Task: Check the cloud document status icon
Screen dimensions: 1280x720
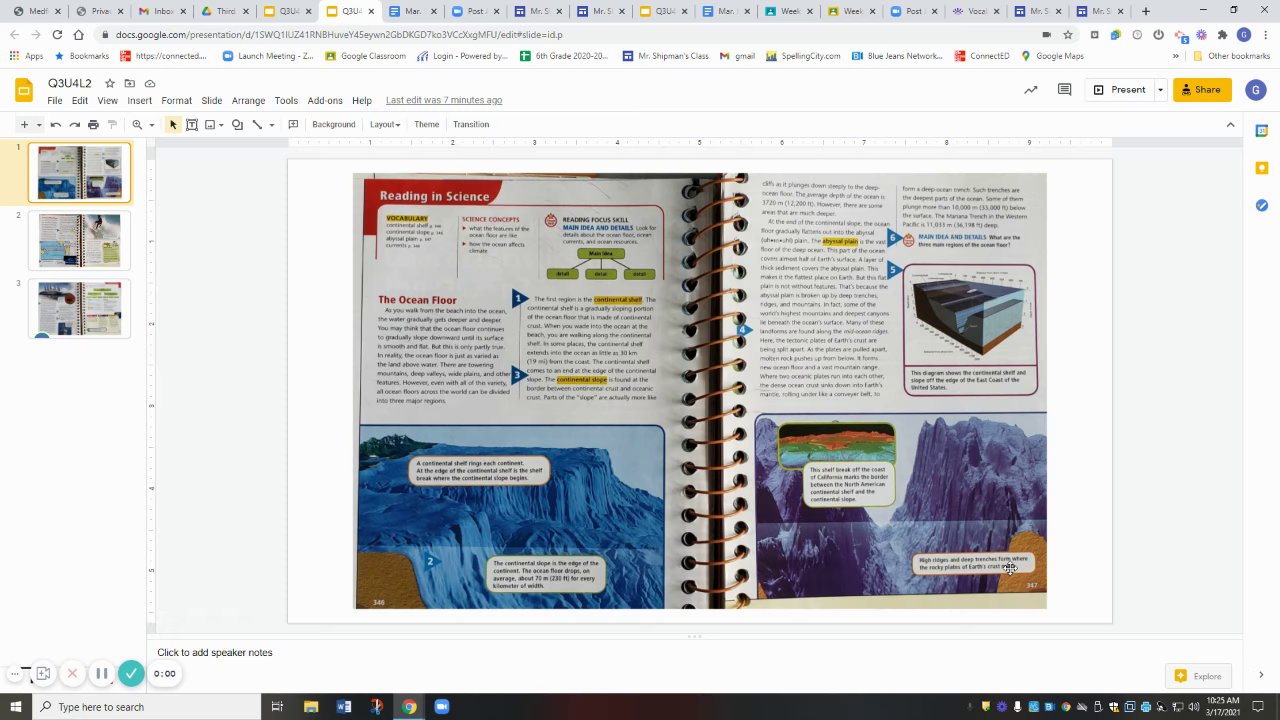Action: coord(150,83)
